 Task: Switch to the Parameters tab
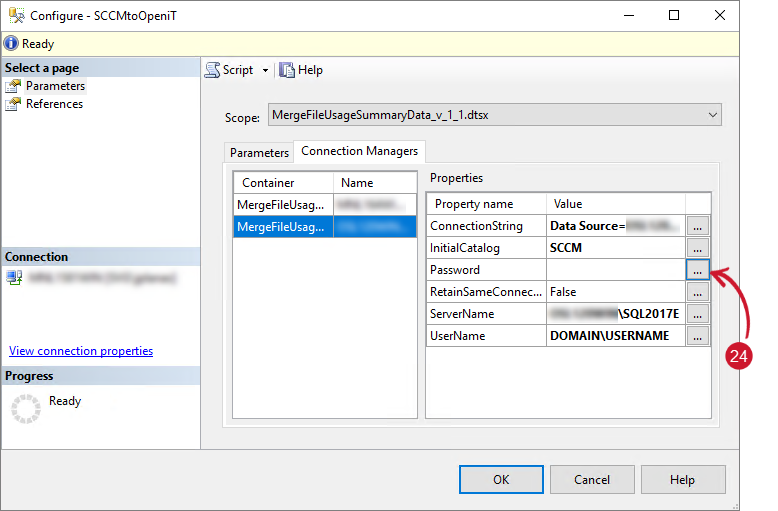click(259, 153)
